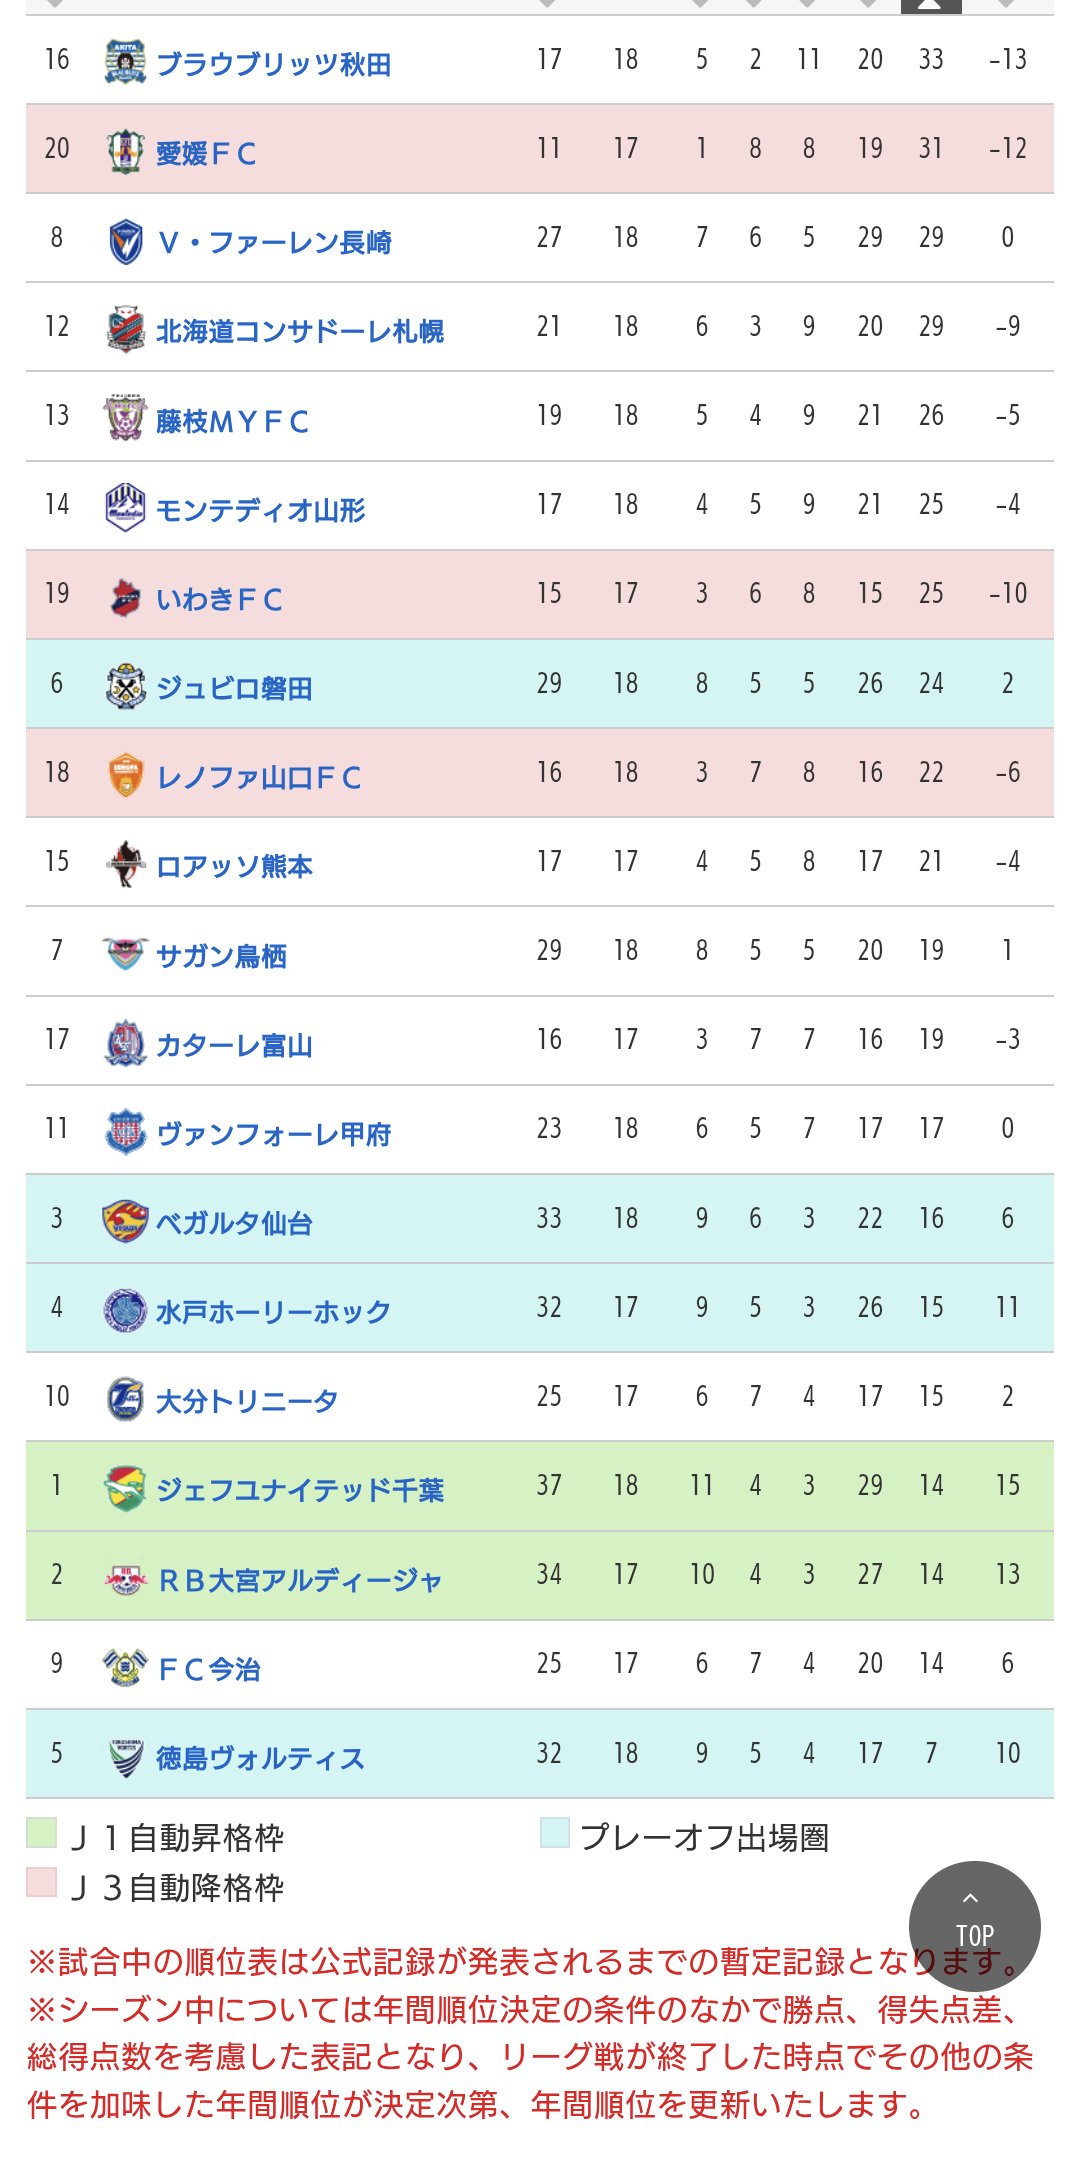Viewport: 1080px width, 2159px height.
Task: Click the sort arrow above the points column
Action: (547, 4)
